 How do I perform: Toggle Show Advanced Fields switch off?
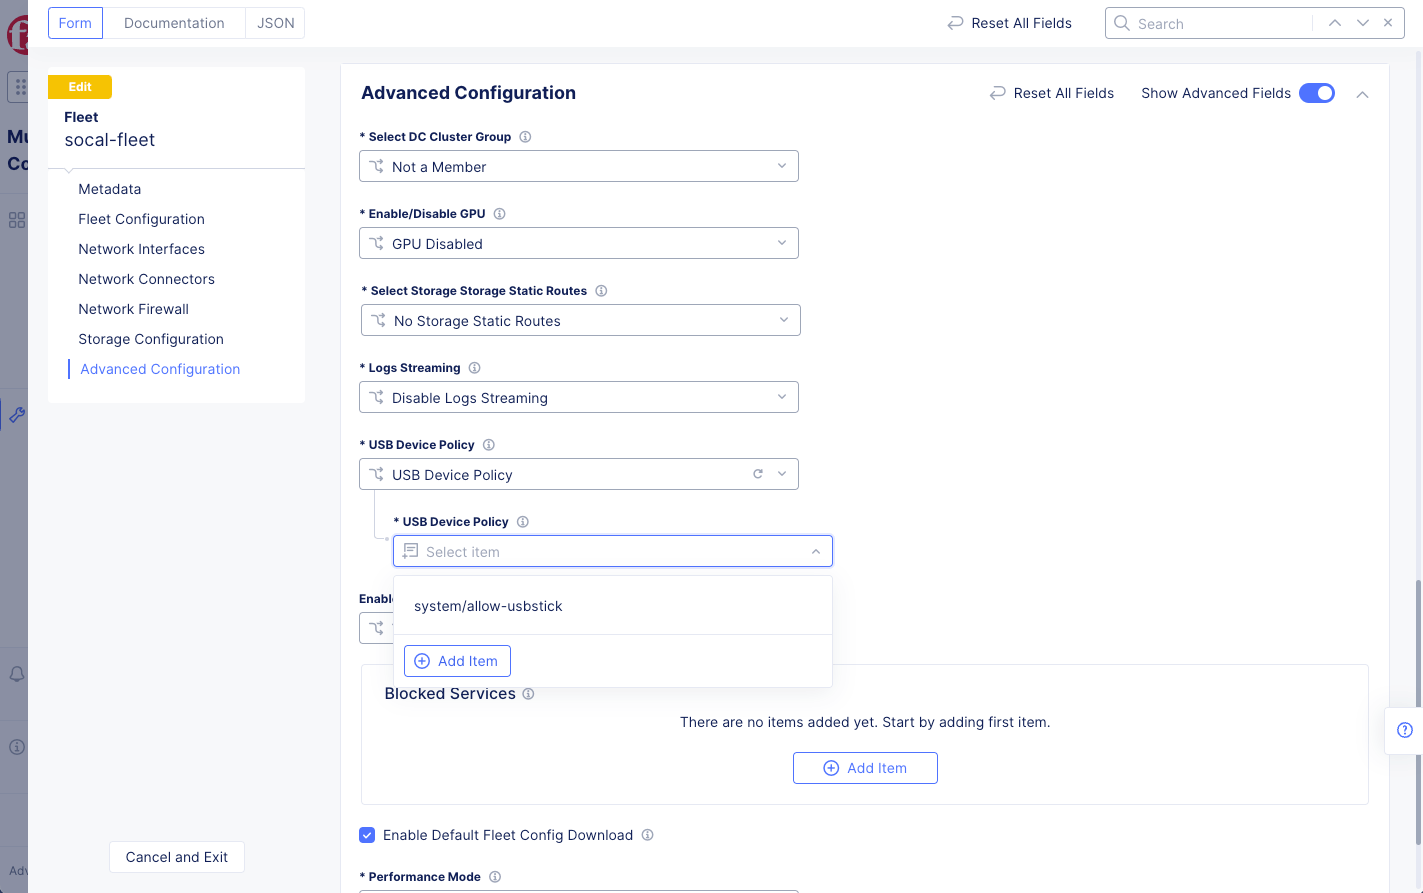[x=1316, y=93]
